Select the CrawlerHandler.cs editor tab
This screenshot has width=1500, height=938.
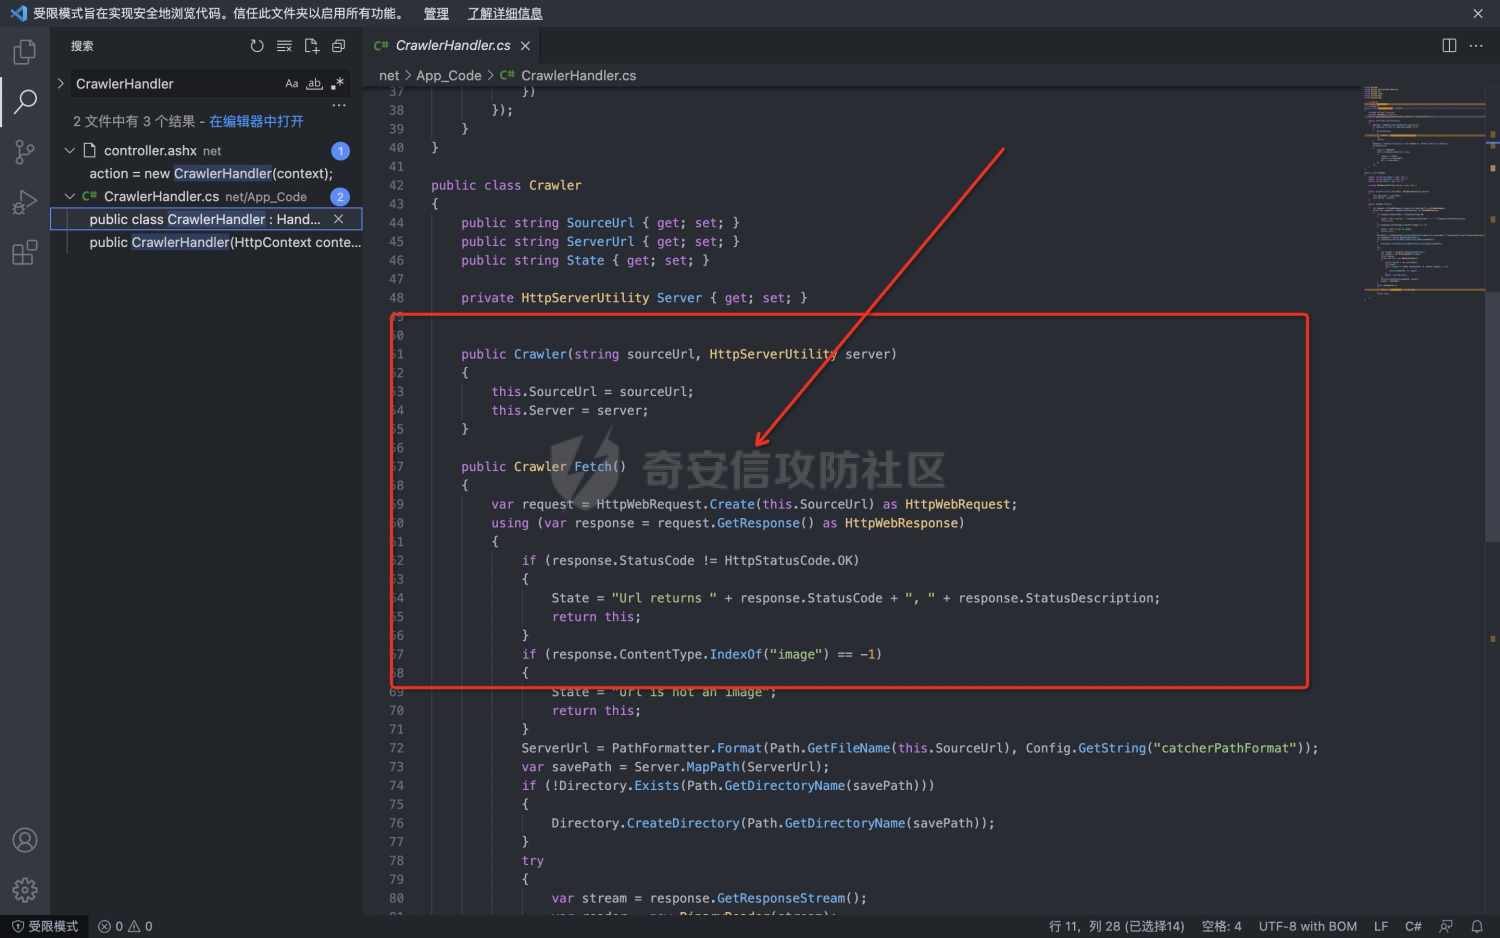pyautogui.click(x=452, y=46)
